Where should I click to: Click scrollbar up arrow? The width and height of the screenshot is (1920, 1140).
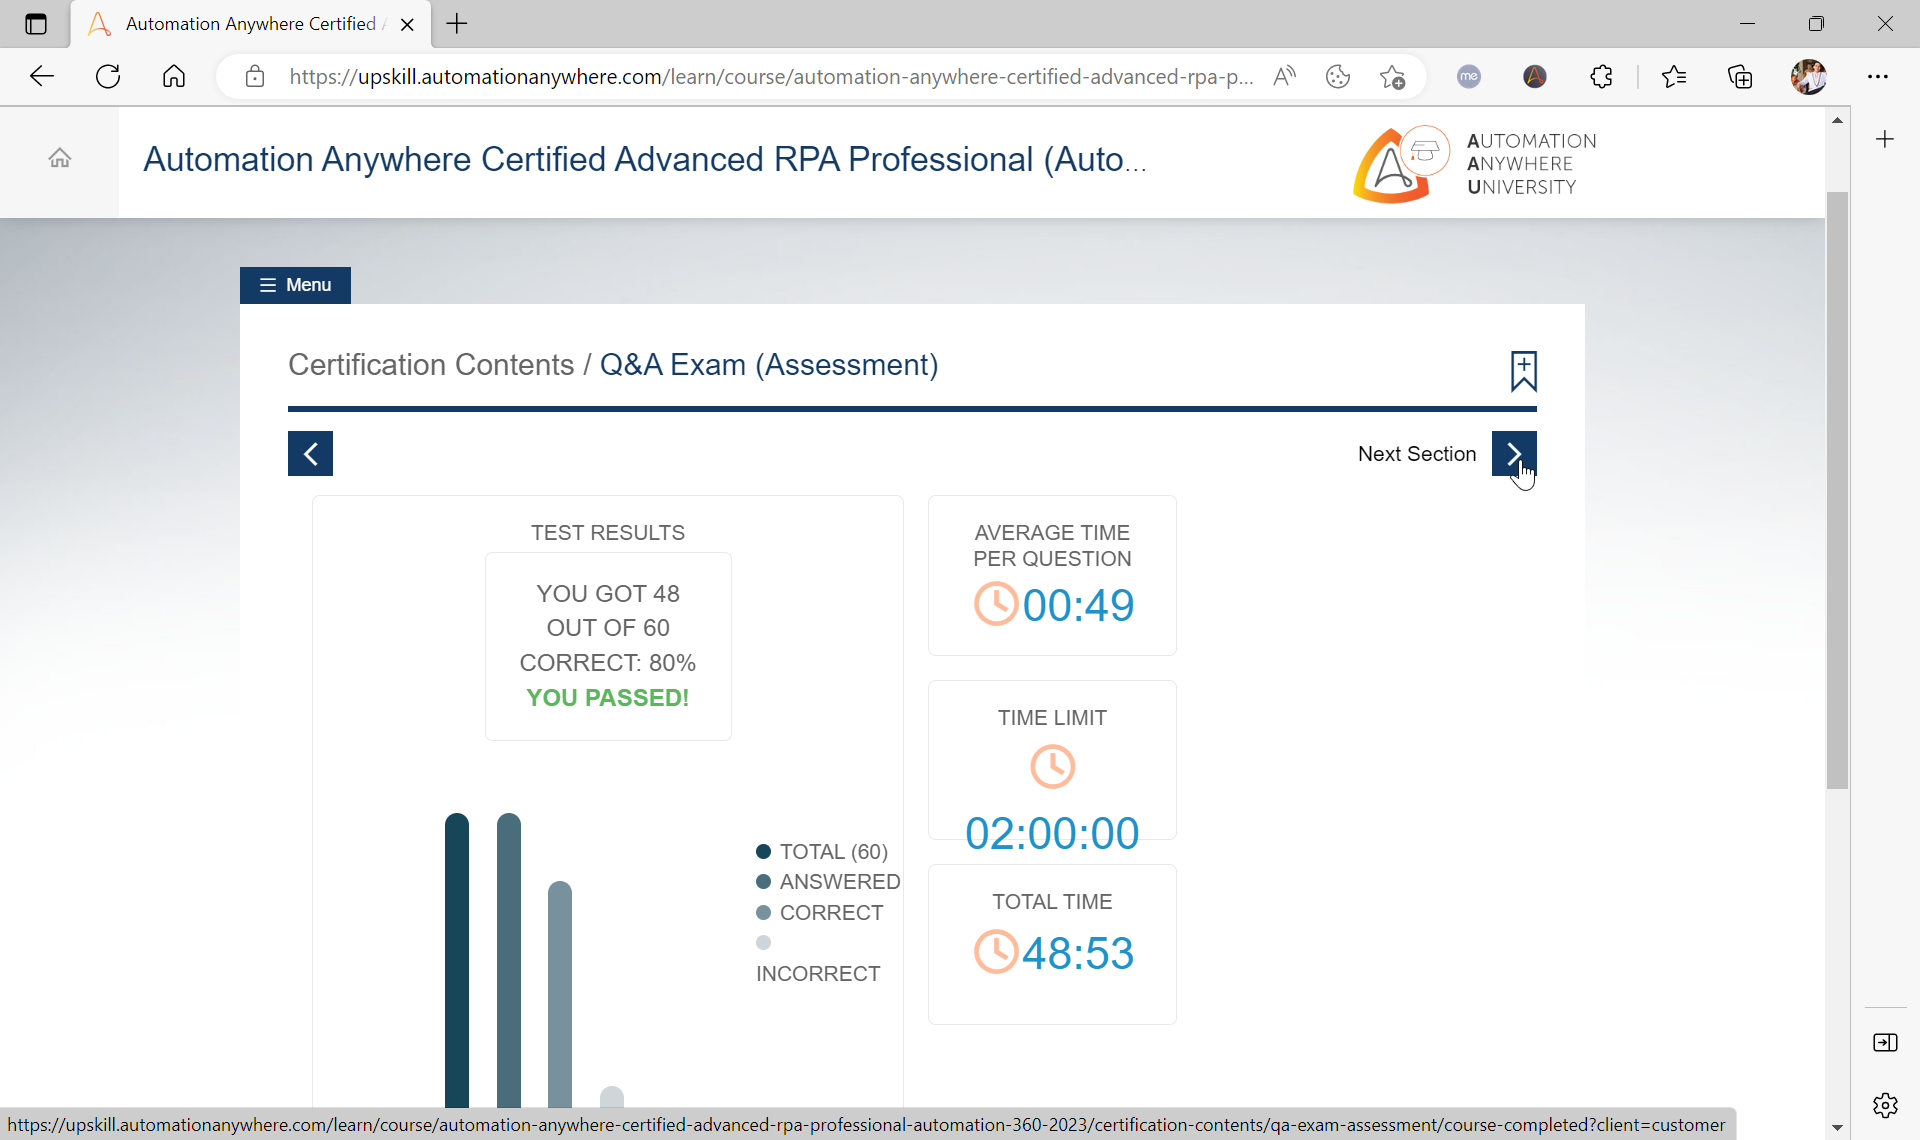[x=1837, y=120]
